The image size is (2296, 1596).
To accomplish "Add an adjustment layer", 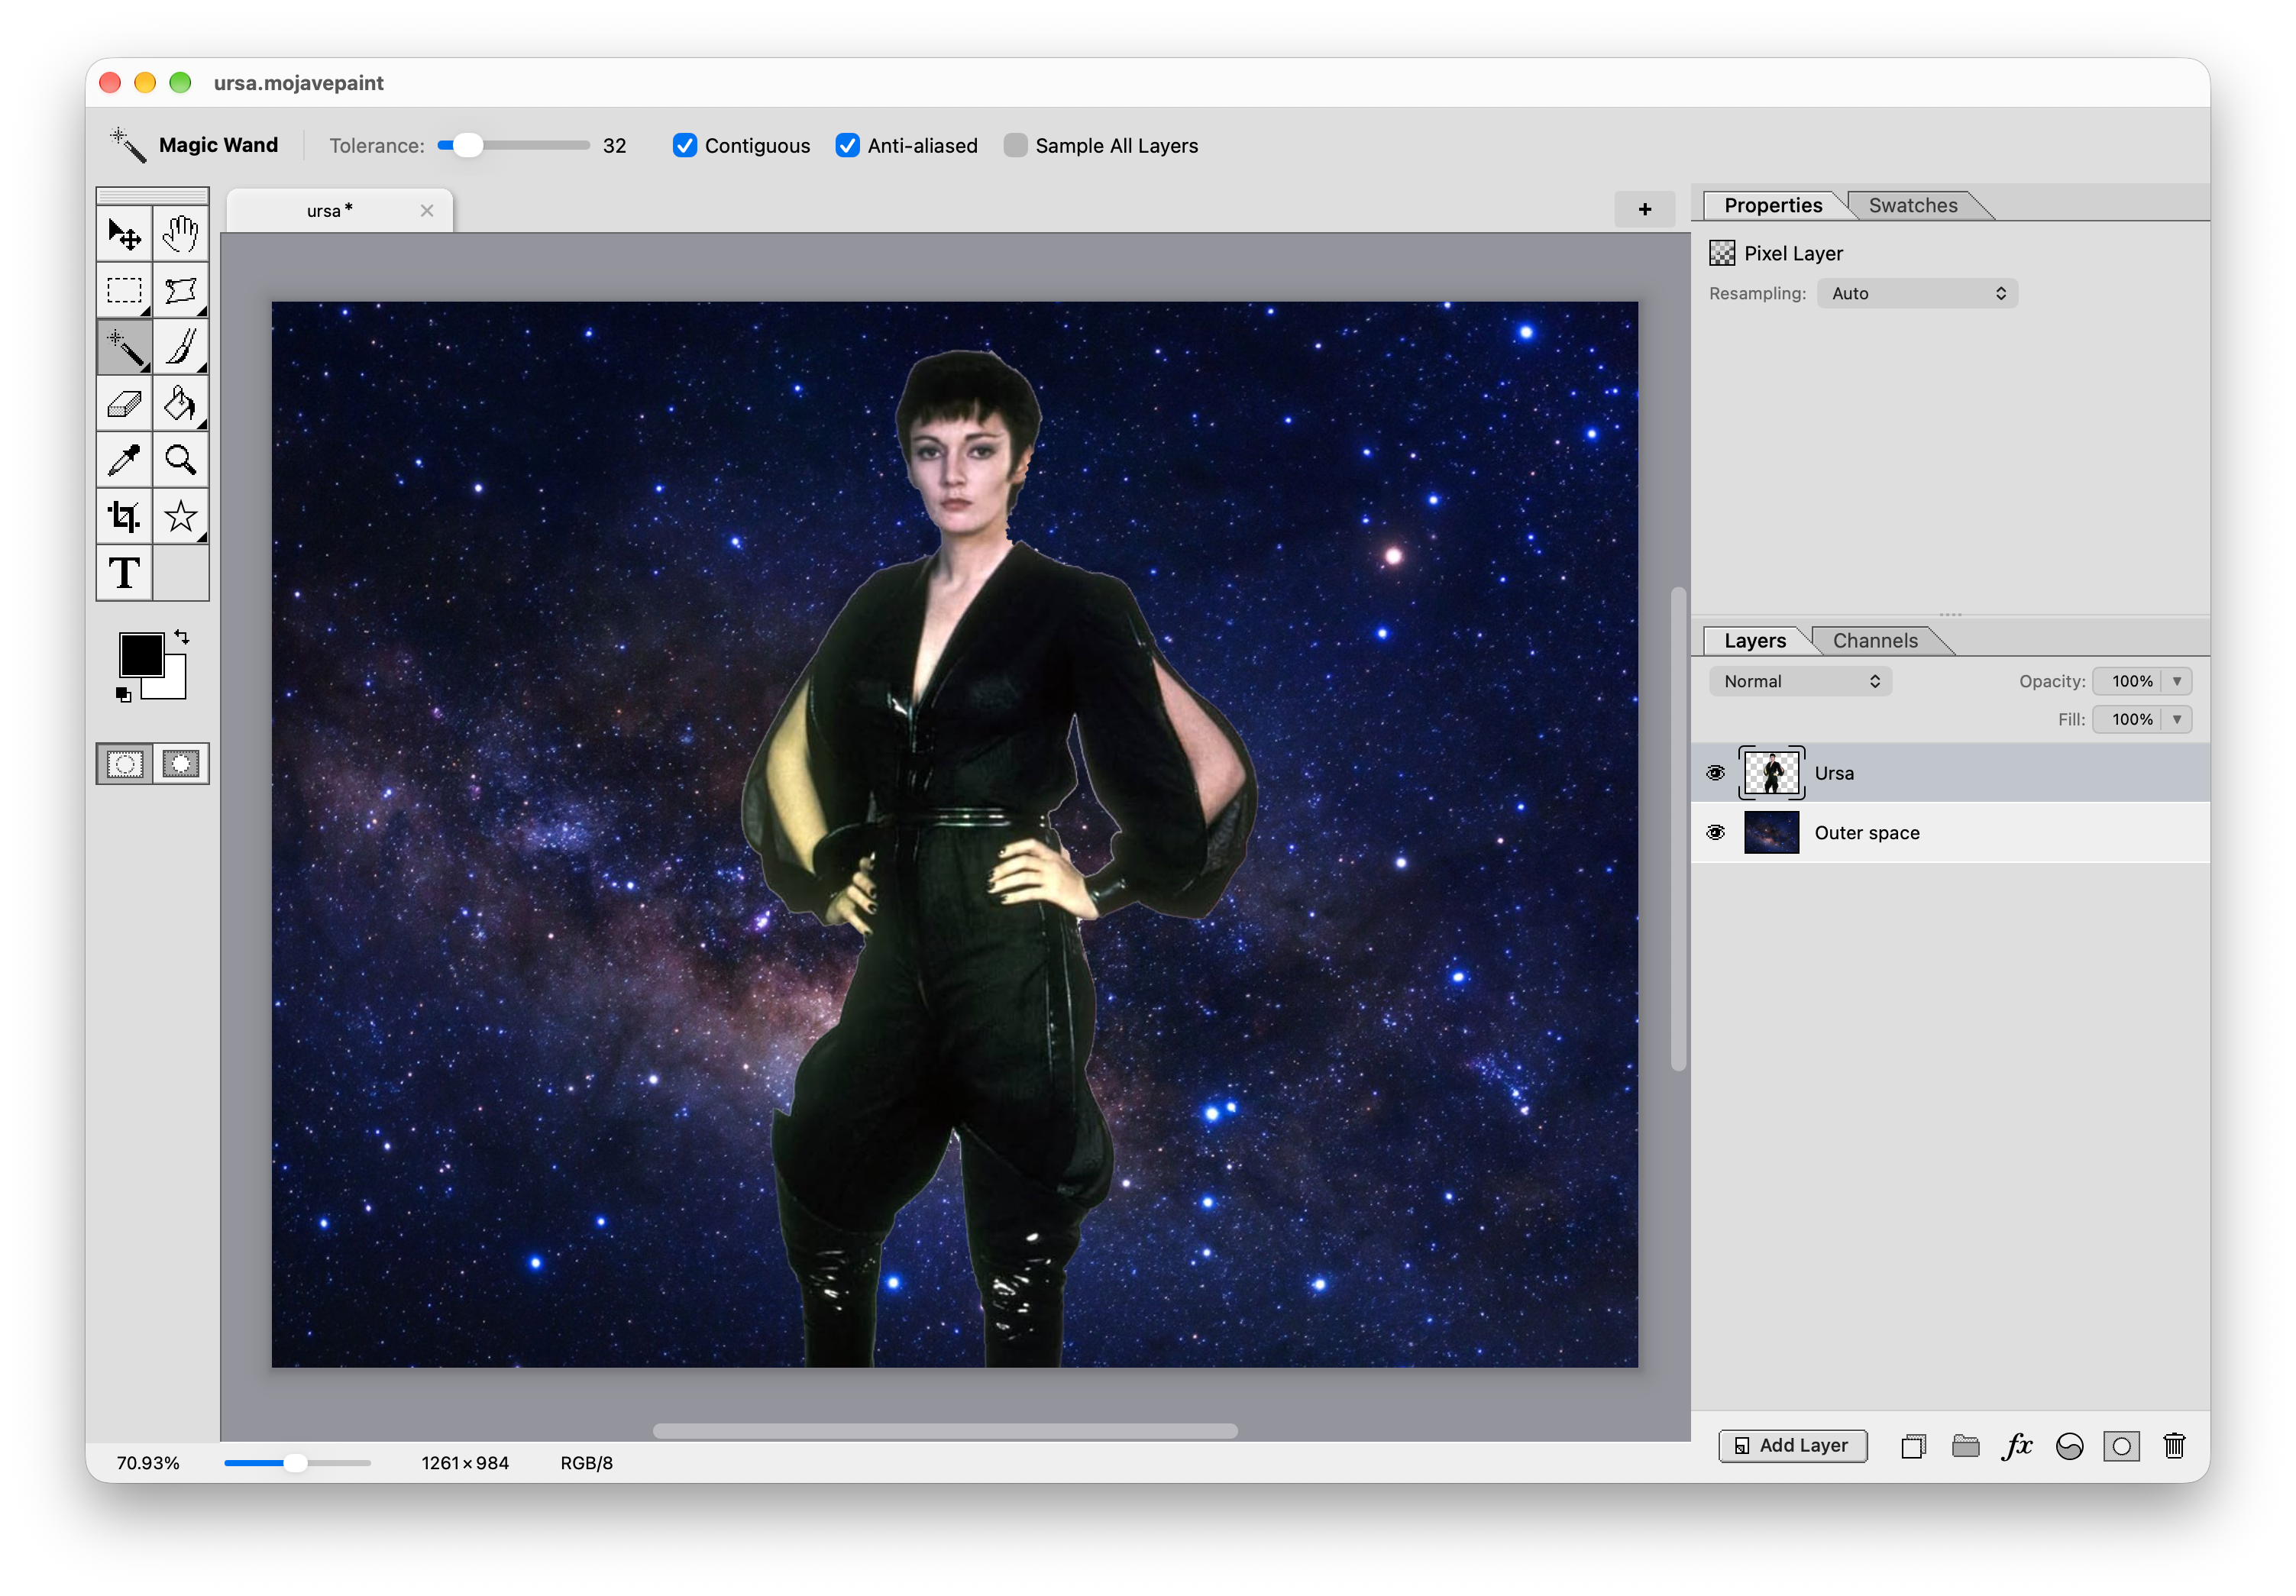I will click(x=2069, y=1446).
